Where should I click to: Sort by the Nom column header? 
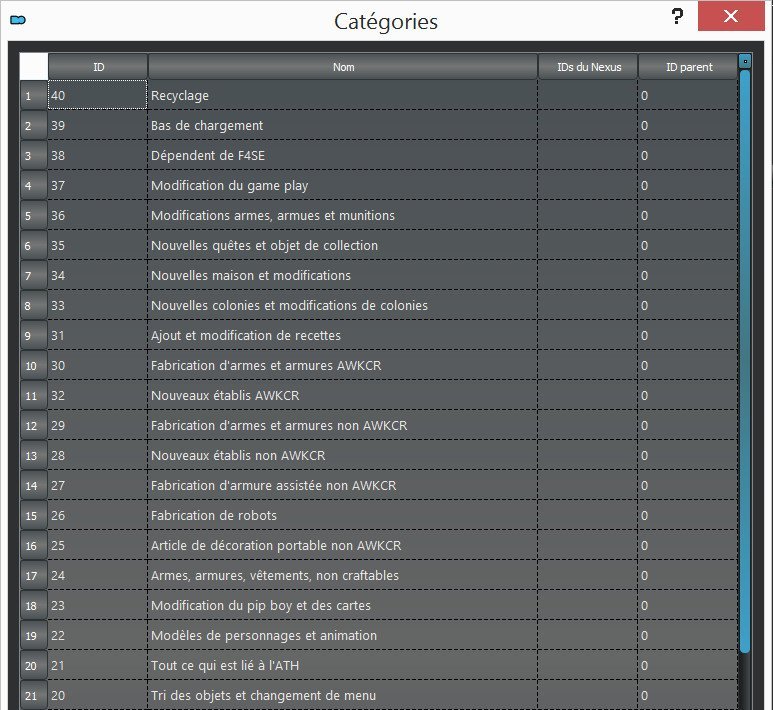point(343,67)
